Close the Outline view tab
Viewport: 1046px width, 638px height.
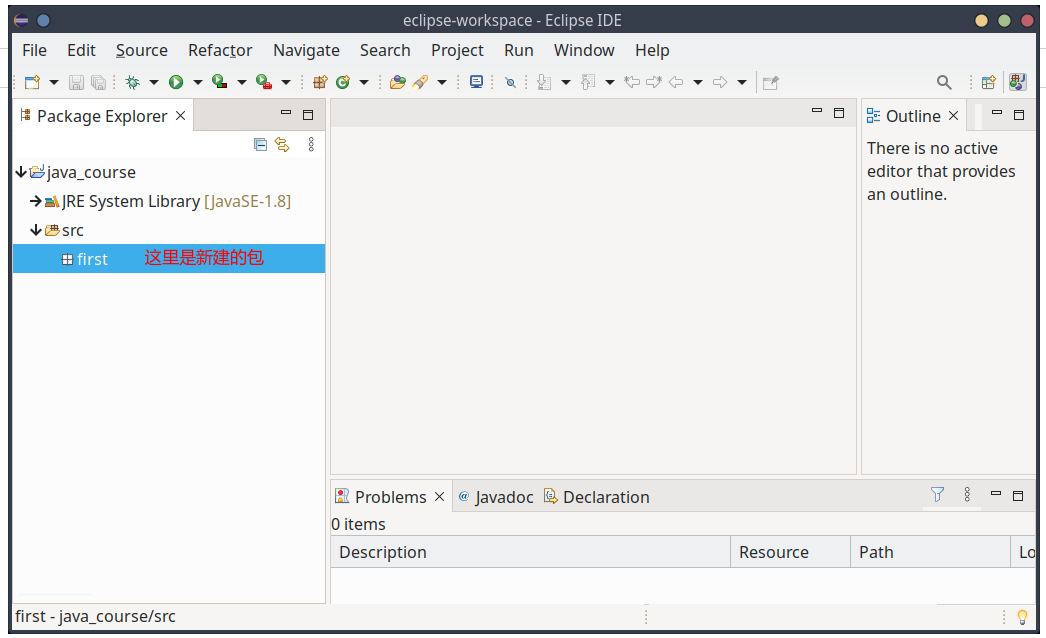[954, 116]
